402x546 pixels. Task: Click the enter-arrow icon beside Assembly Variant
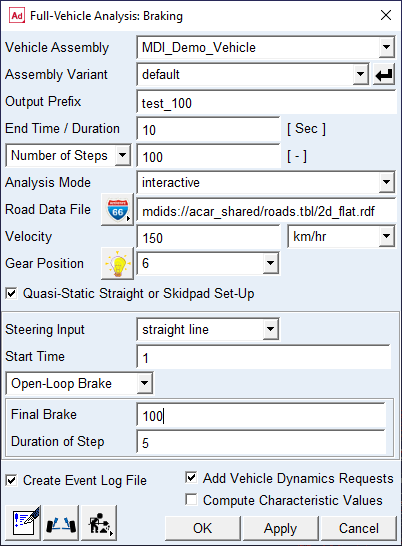tap(384, 74)
